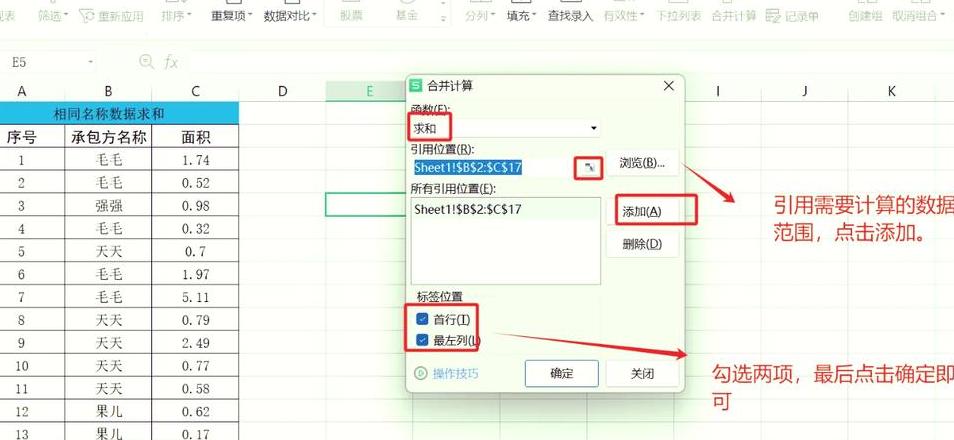Click cell with area value 0.17
Viewport: 954px width, 440px height.
(195, 433)
